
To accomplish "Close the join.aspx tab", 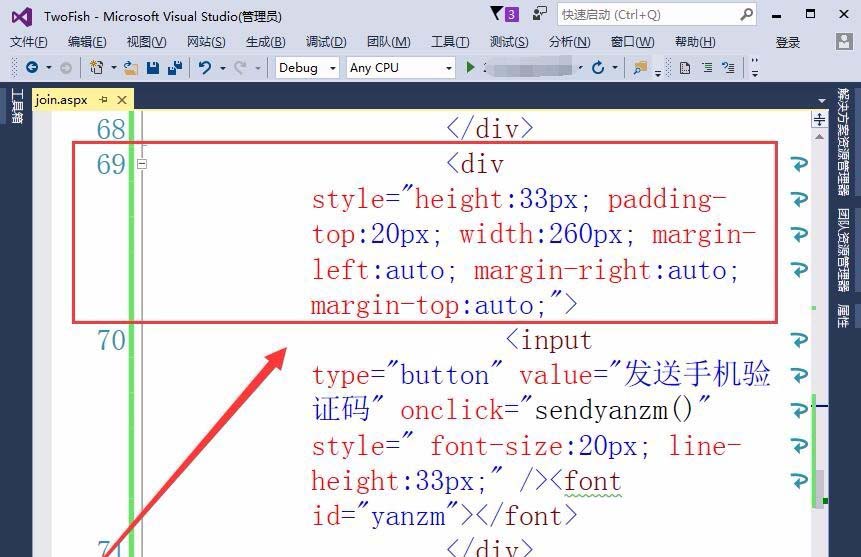I will click(x=122, y=100).
